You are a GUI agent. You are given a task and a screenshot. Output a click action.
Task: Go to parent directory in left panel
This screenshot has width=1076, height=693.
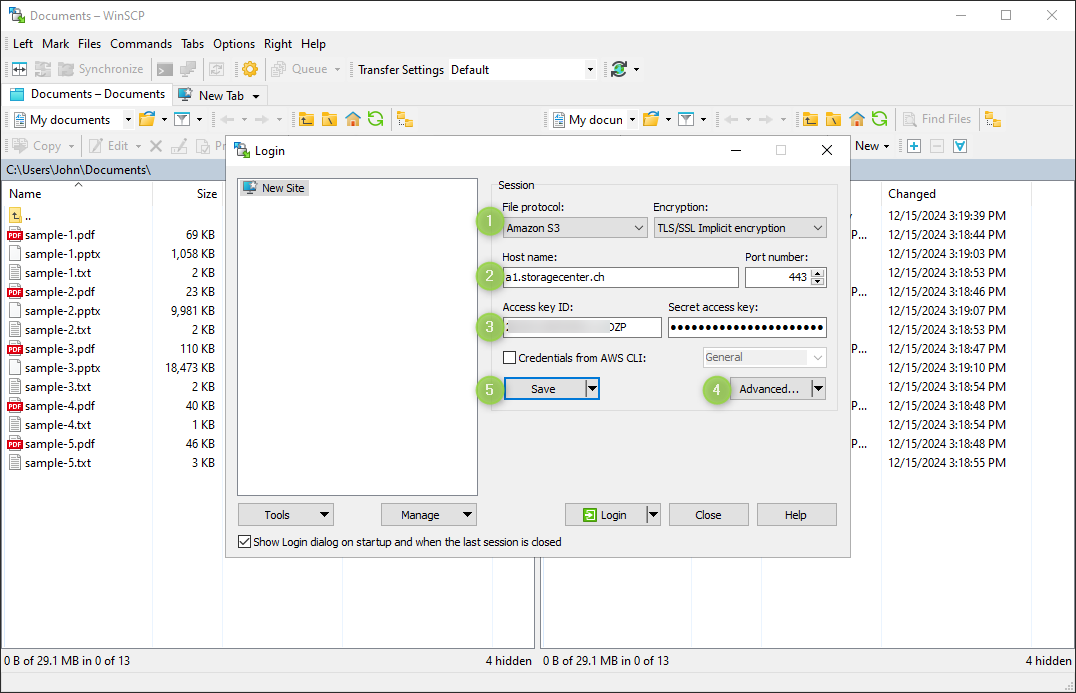pos(306,119)
